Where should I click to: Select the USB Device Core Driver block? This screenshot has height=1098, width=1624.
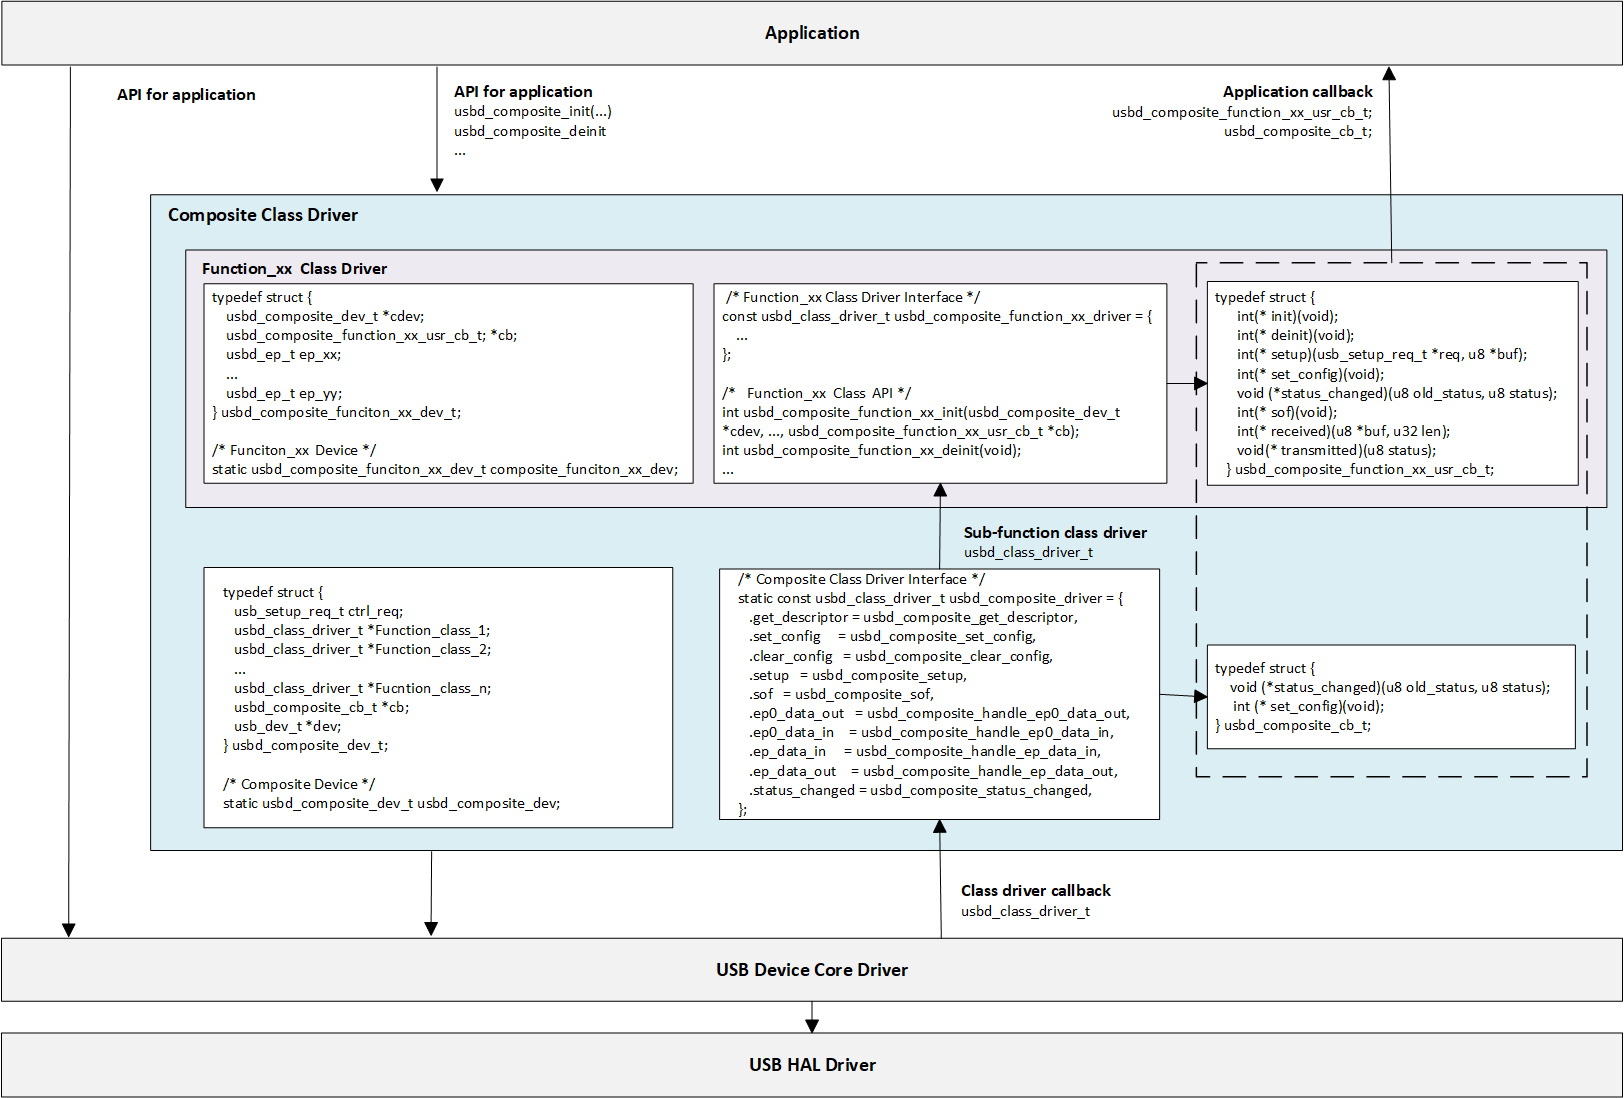click(811, 969)
